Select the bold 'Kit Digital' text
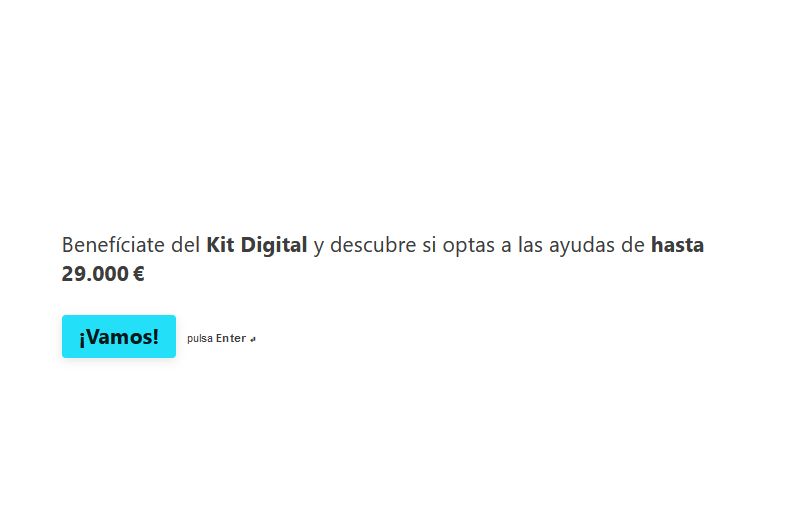 click(256, 245)
